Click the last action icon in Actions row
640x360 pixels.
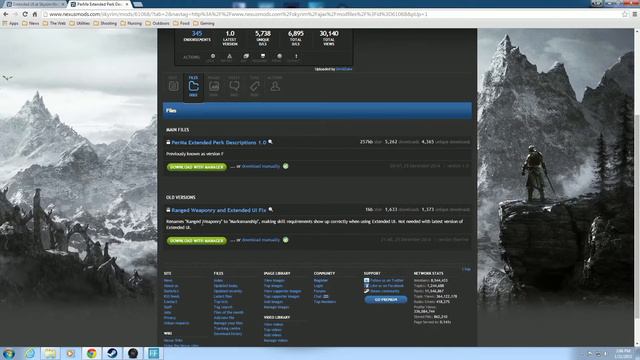(296, 56)
